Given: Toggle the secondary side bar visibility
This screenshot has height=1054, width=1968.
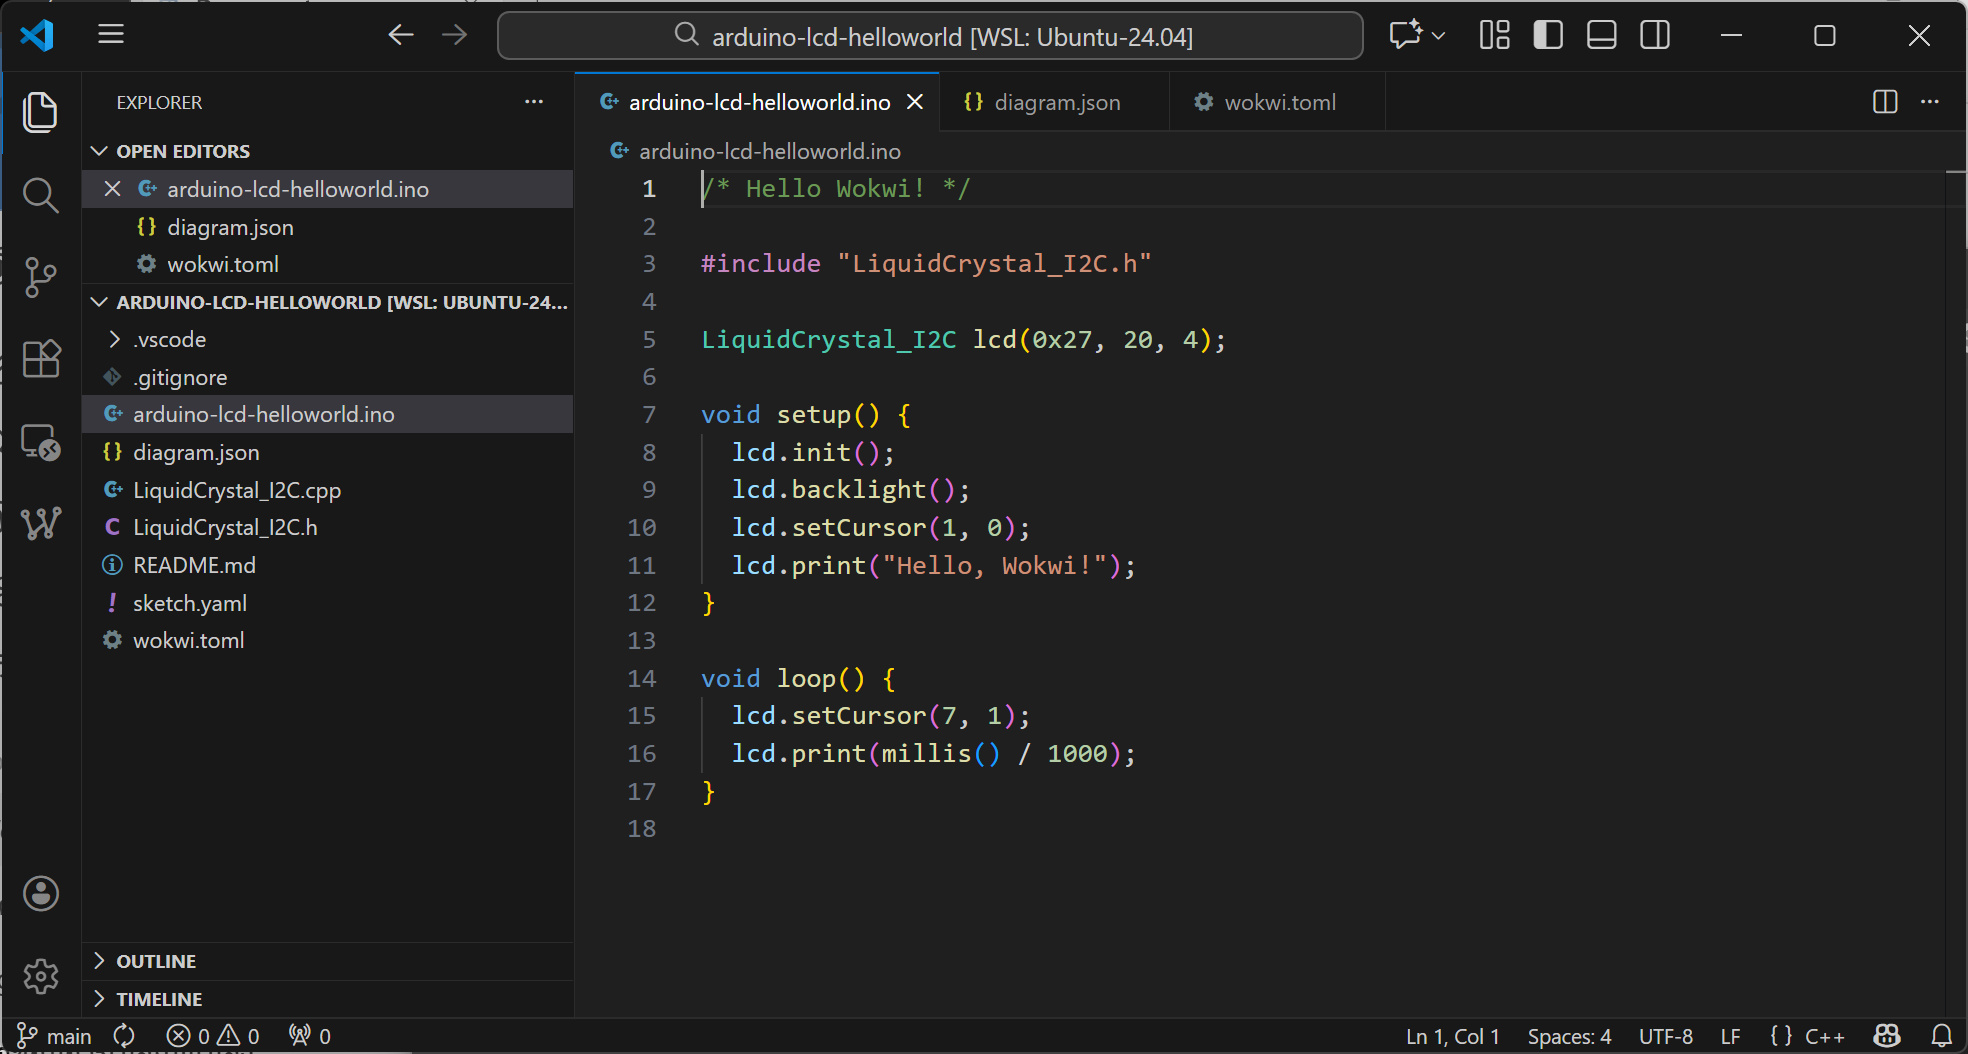Looking at the screenshot, I should [x=1655, y=36].
